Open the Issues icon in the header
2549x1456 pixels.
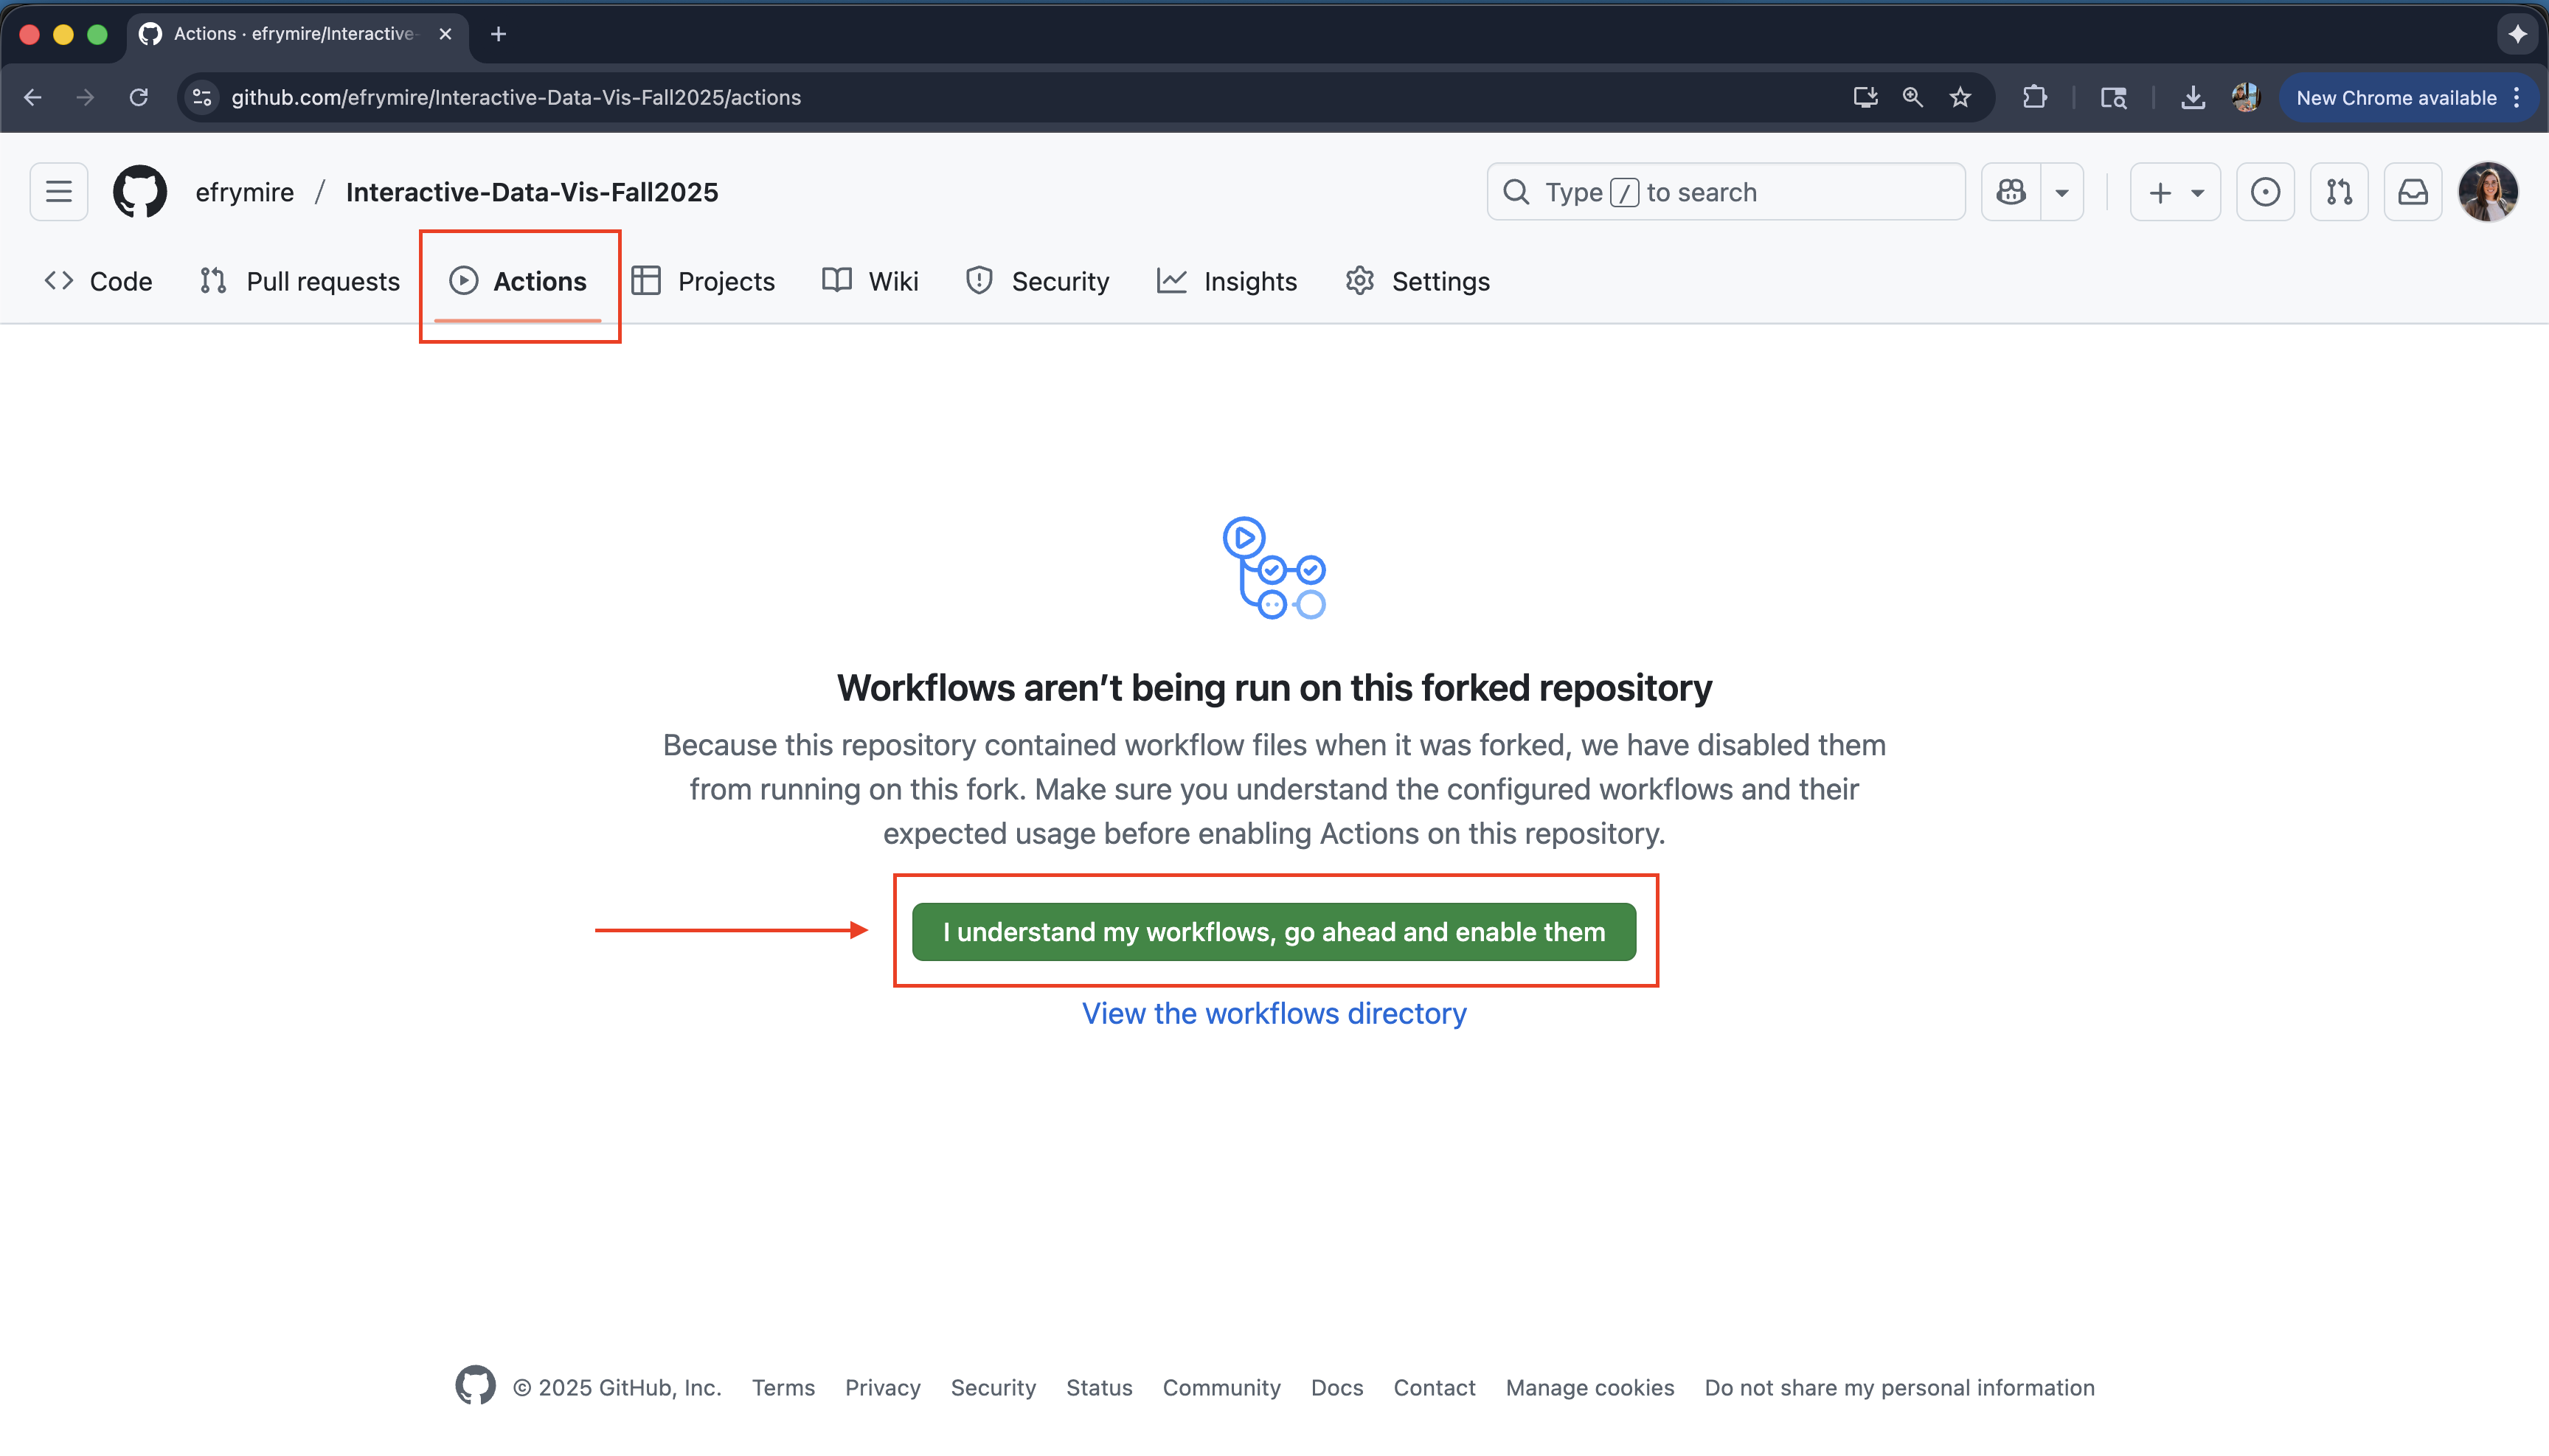tap(2265, 191)
